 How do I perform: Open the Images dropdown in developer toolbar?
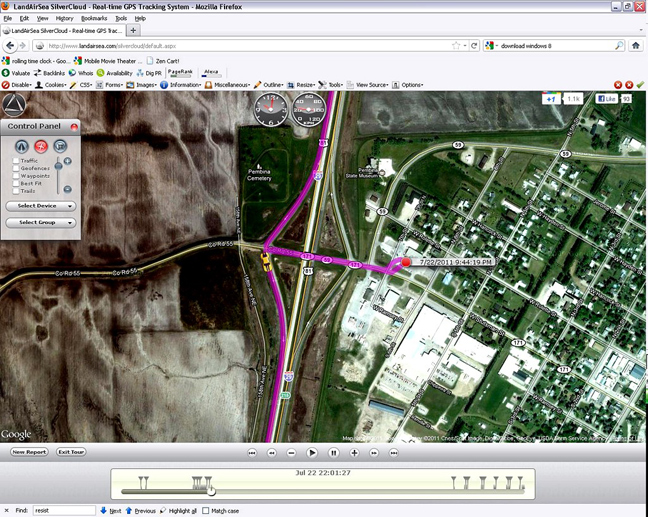[x=142, y=85]
